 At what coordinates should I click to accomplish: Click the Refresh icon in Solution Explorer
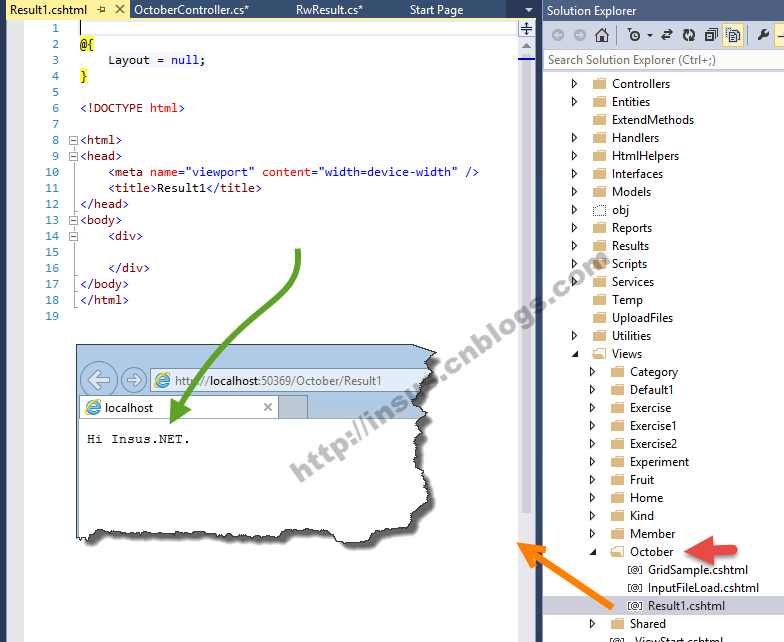pos(689,35)
